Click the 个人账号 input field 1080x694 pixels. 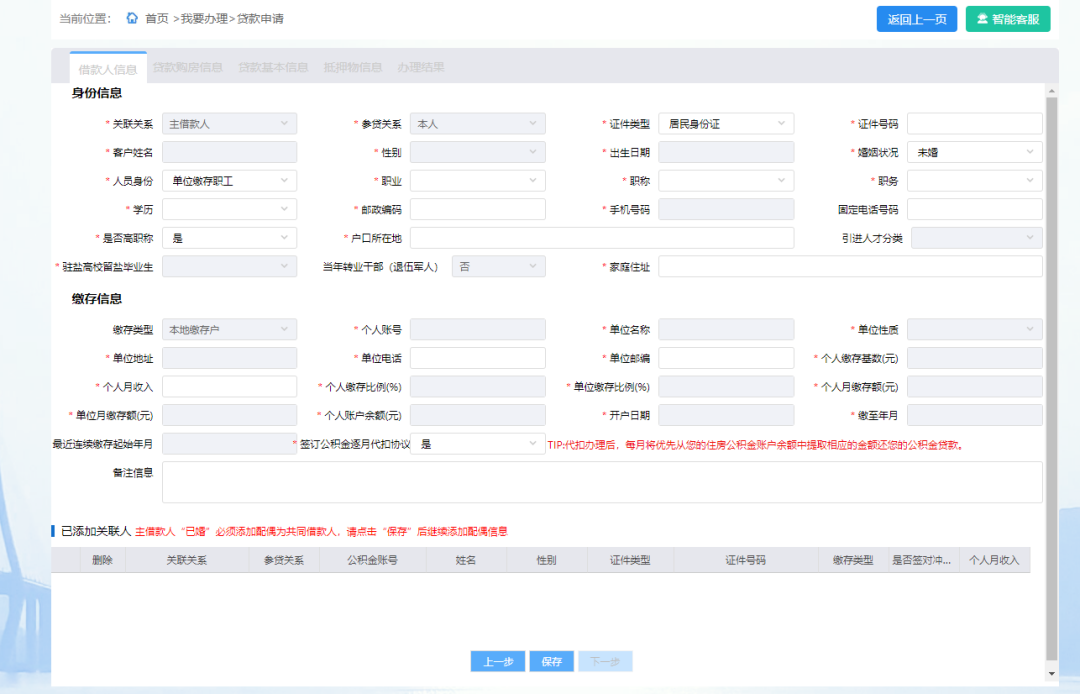477,330
